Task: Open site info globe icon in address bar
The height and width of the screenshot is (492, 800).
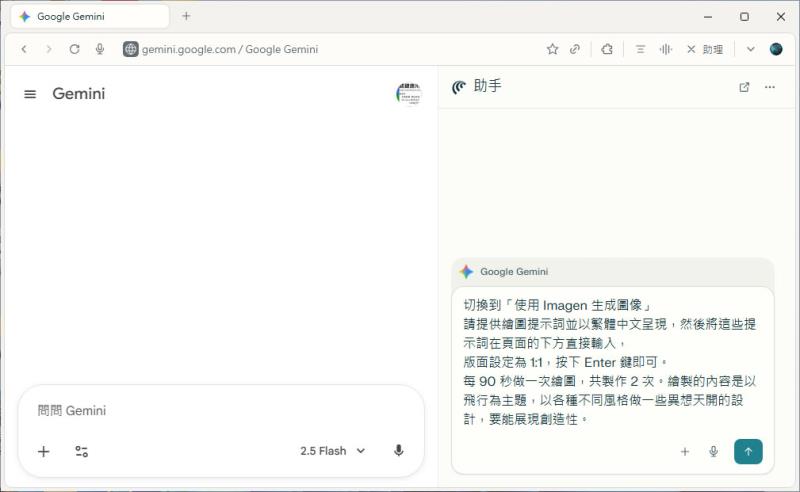Action: (131, 49)
